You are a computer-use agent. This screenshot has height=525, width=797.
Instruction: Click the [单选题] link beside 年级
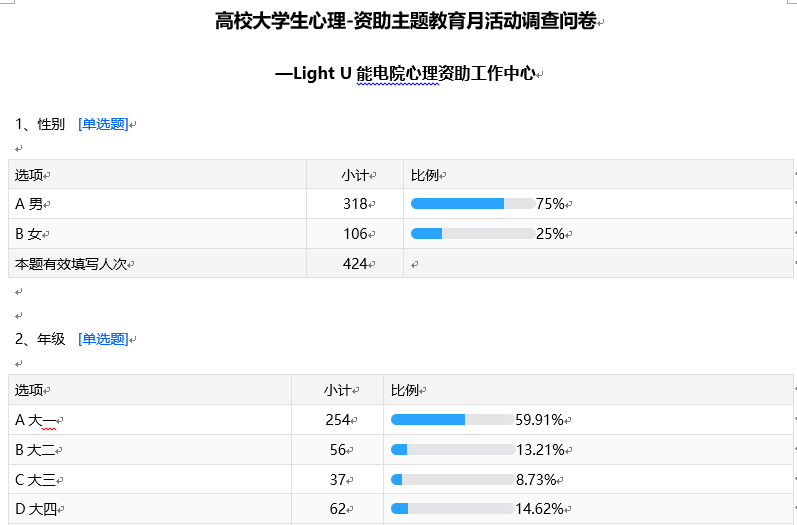click(x=103, y=339)
